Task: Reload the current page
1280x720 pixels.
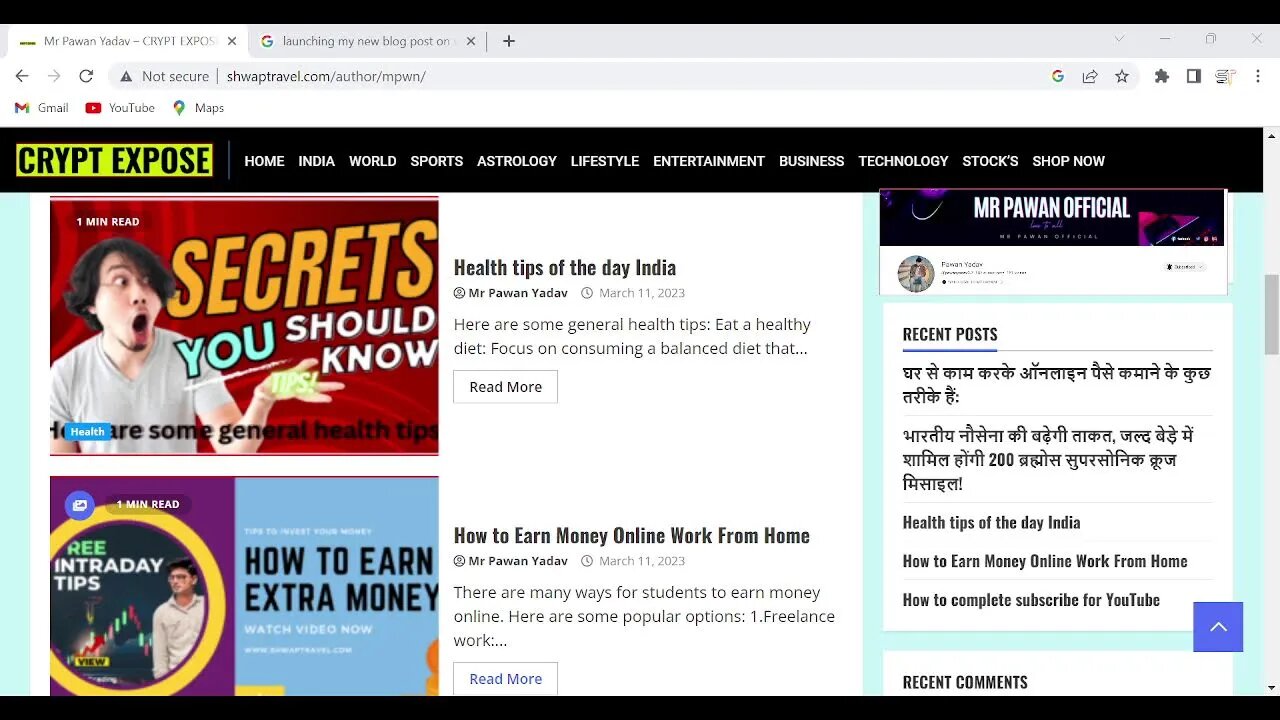Action: click(86, 76)
